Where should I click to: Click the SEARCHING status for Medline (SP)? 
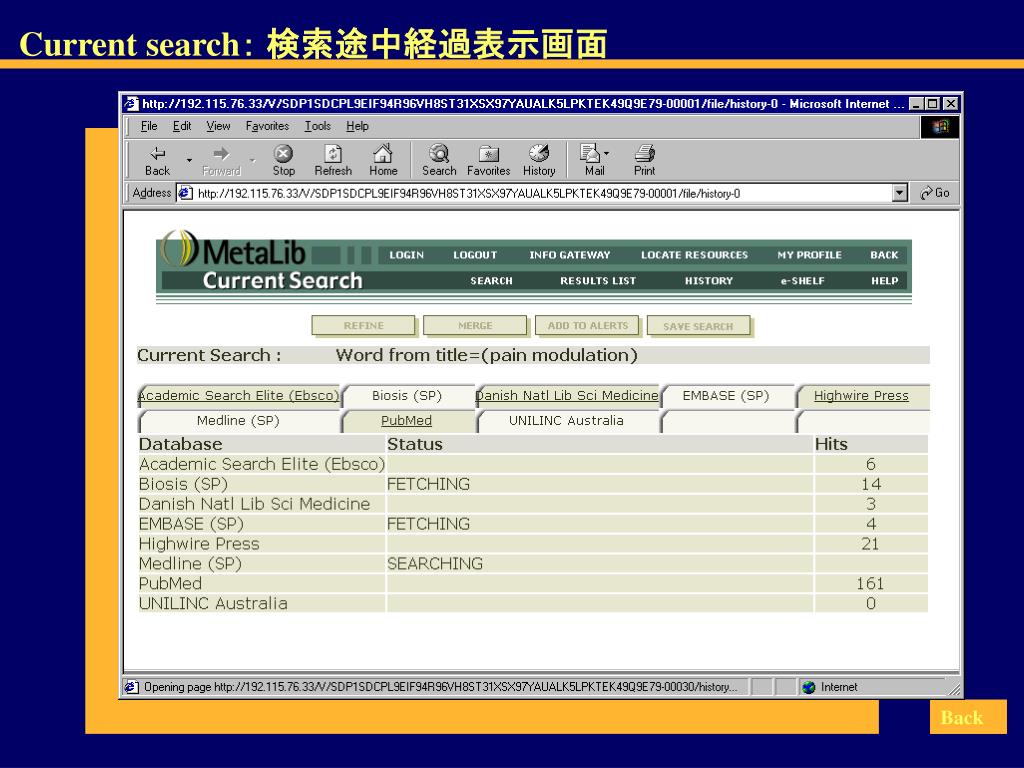(435, 564)
